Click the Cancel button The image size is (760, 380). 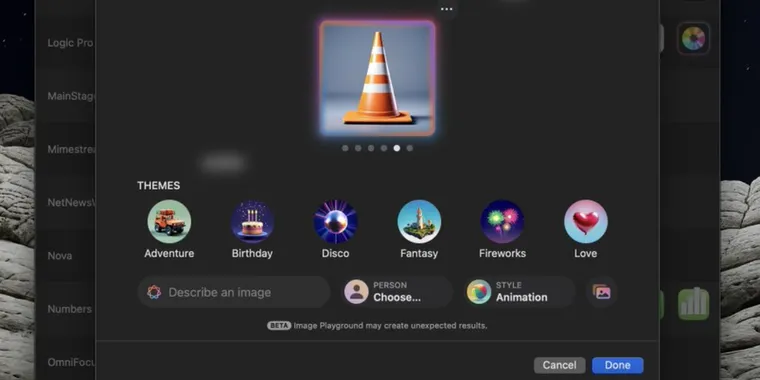click(x=559, y=365)
